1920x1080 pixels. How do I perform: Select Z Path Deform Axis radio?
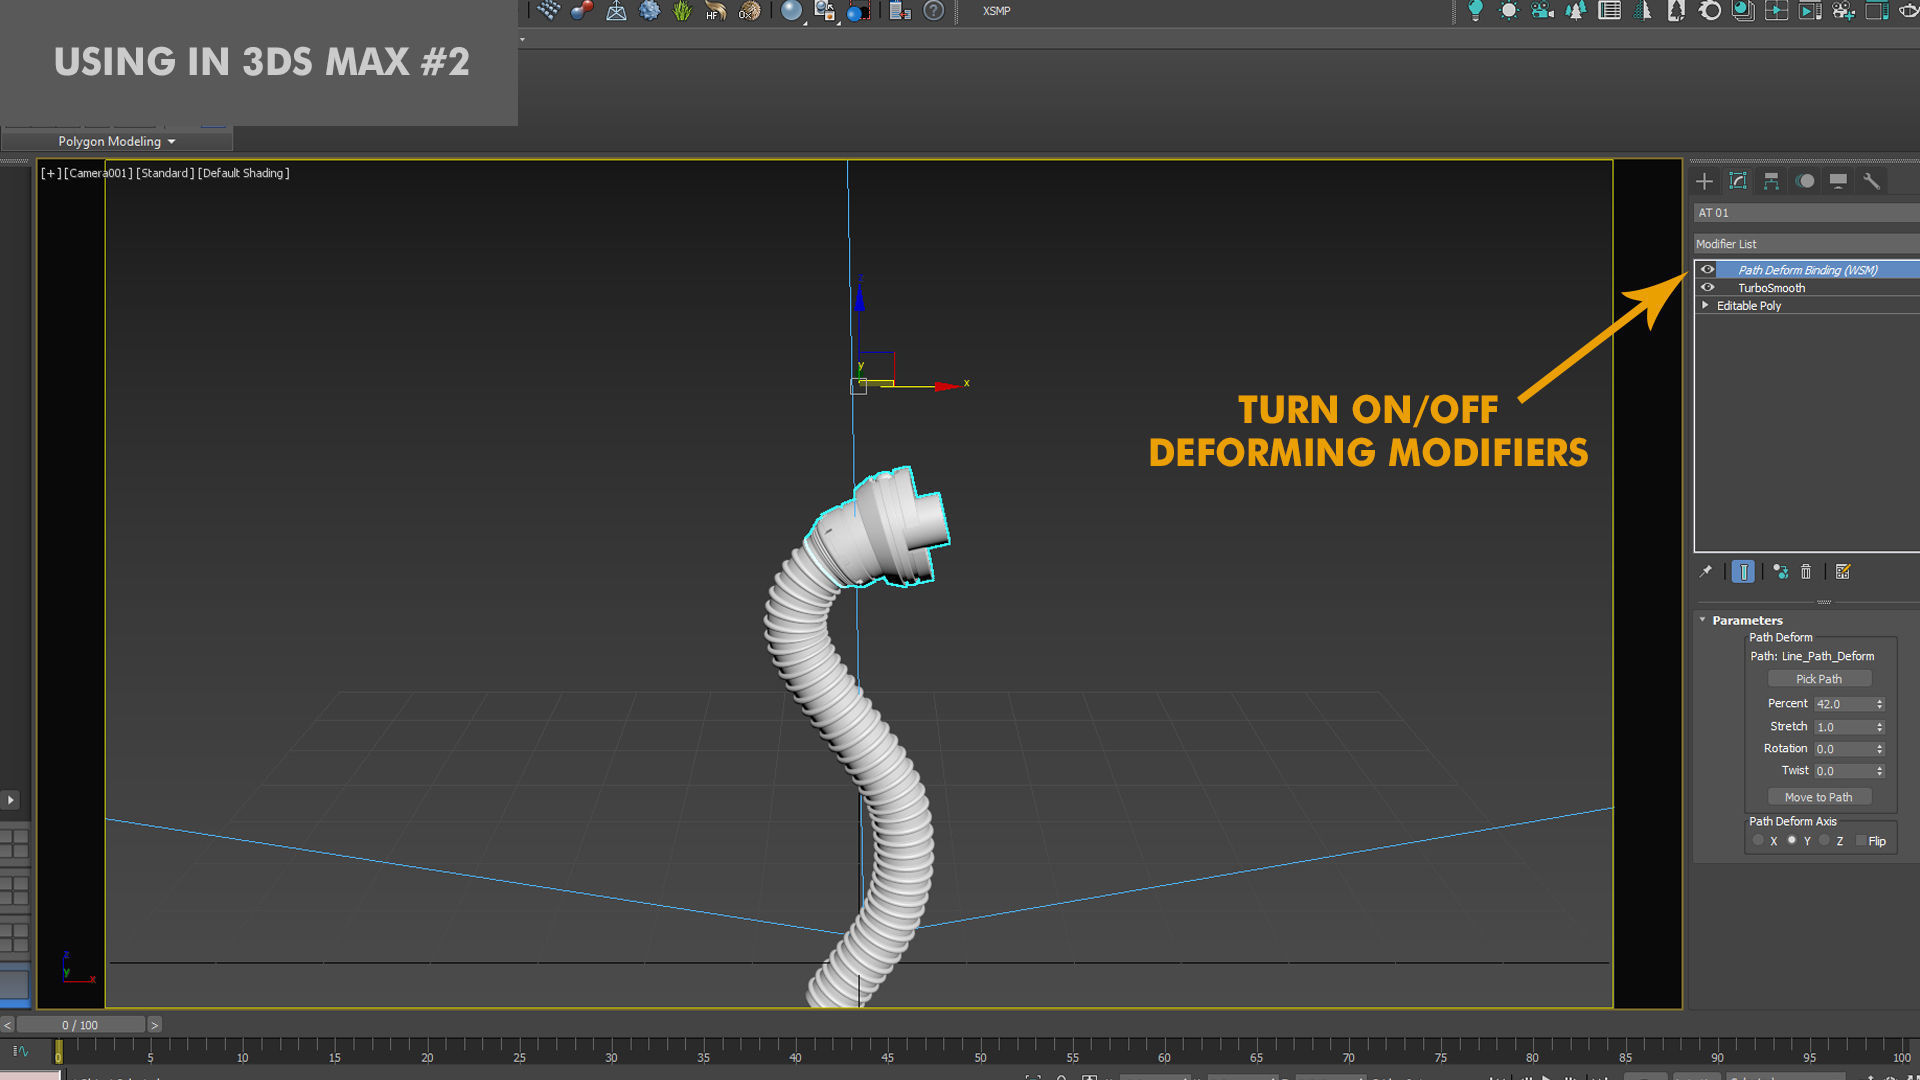[1825, 841]
